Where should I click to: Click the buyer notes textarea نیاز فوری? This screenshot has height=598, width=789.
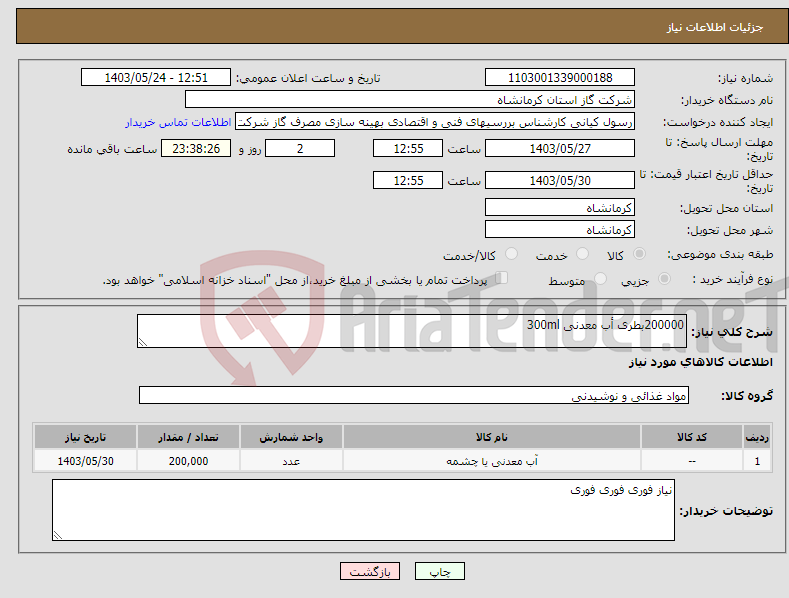click(363, 510)
